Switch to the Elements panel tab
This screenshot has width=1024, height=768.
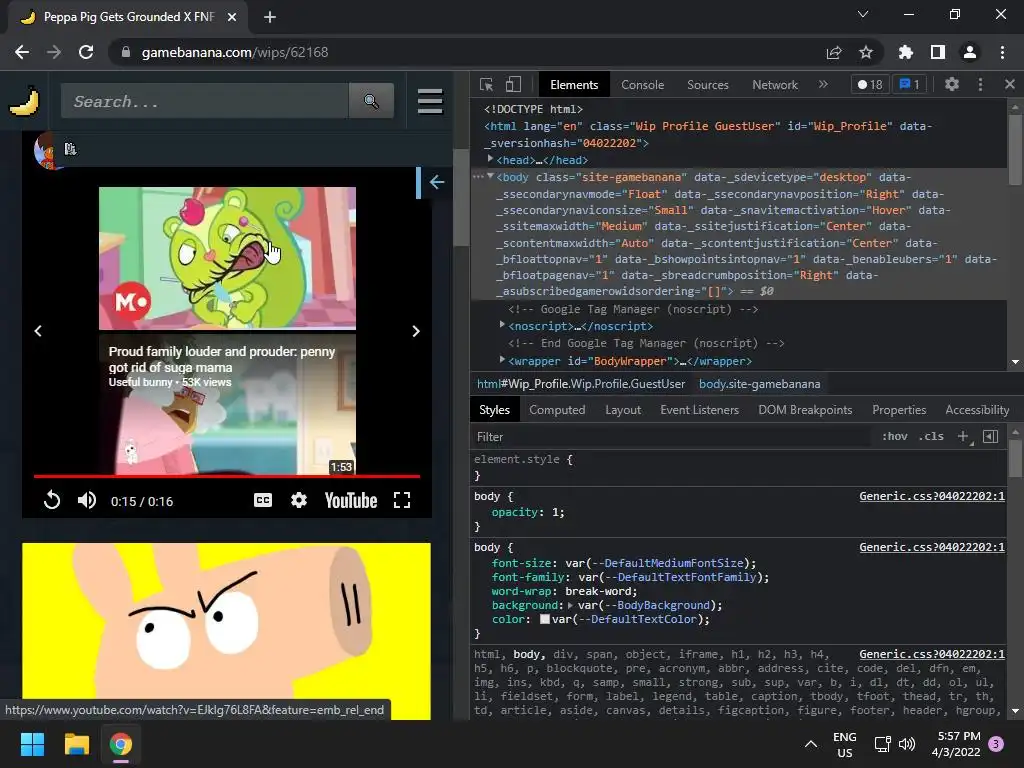point(574,85)
